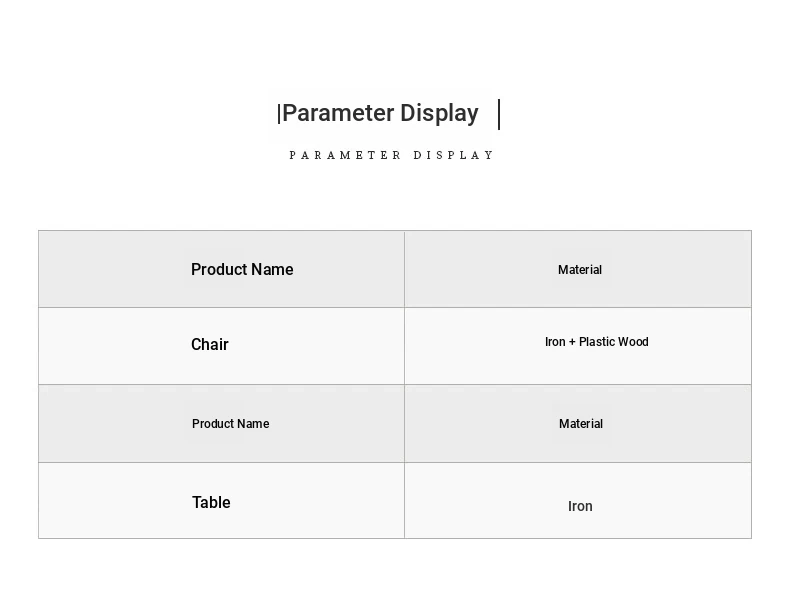This screenshot has width=790, height=598.
Task: Click the spaced uppercase "PARAMETER DISPLAY" subtitle
Action: pos(392,155)
